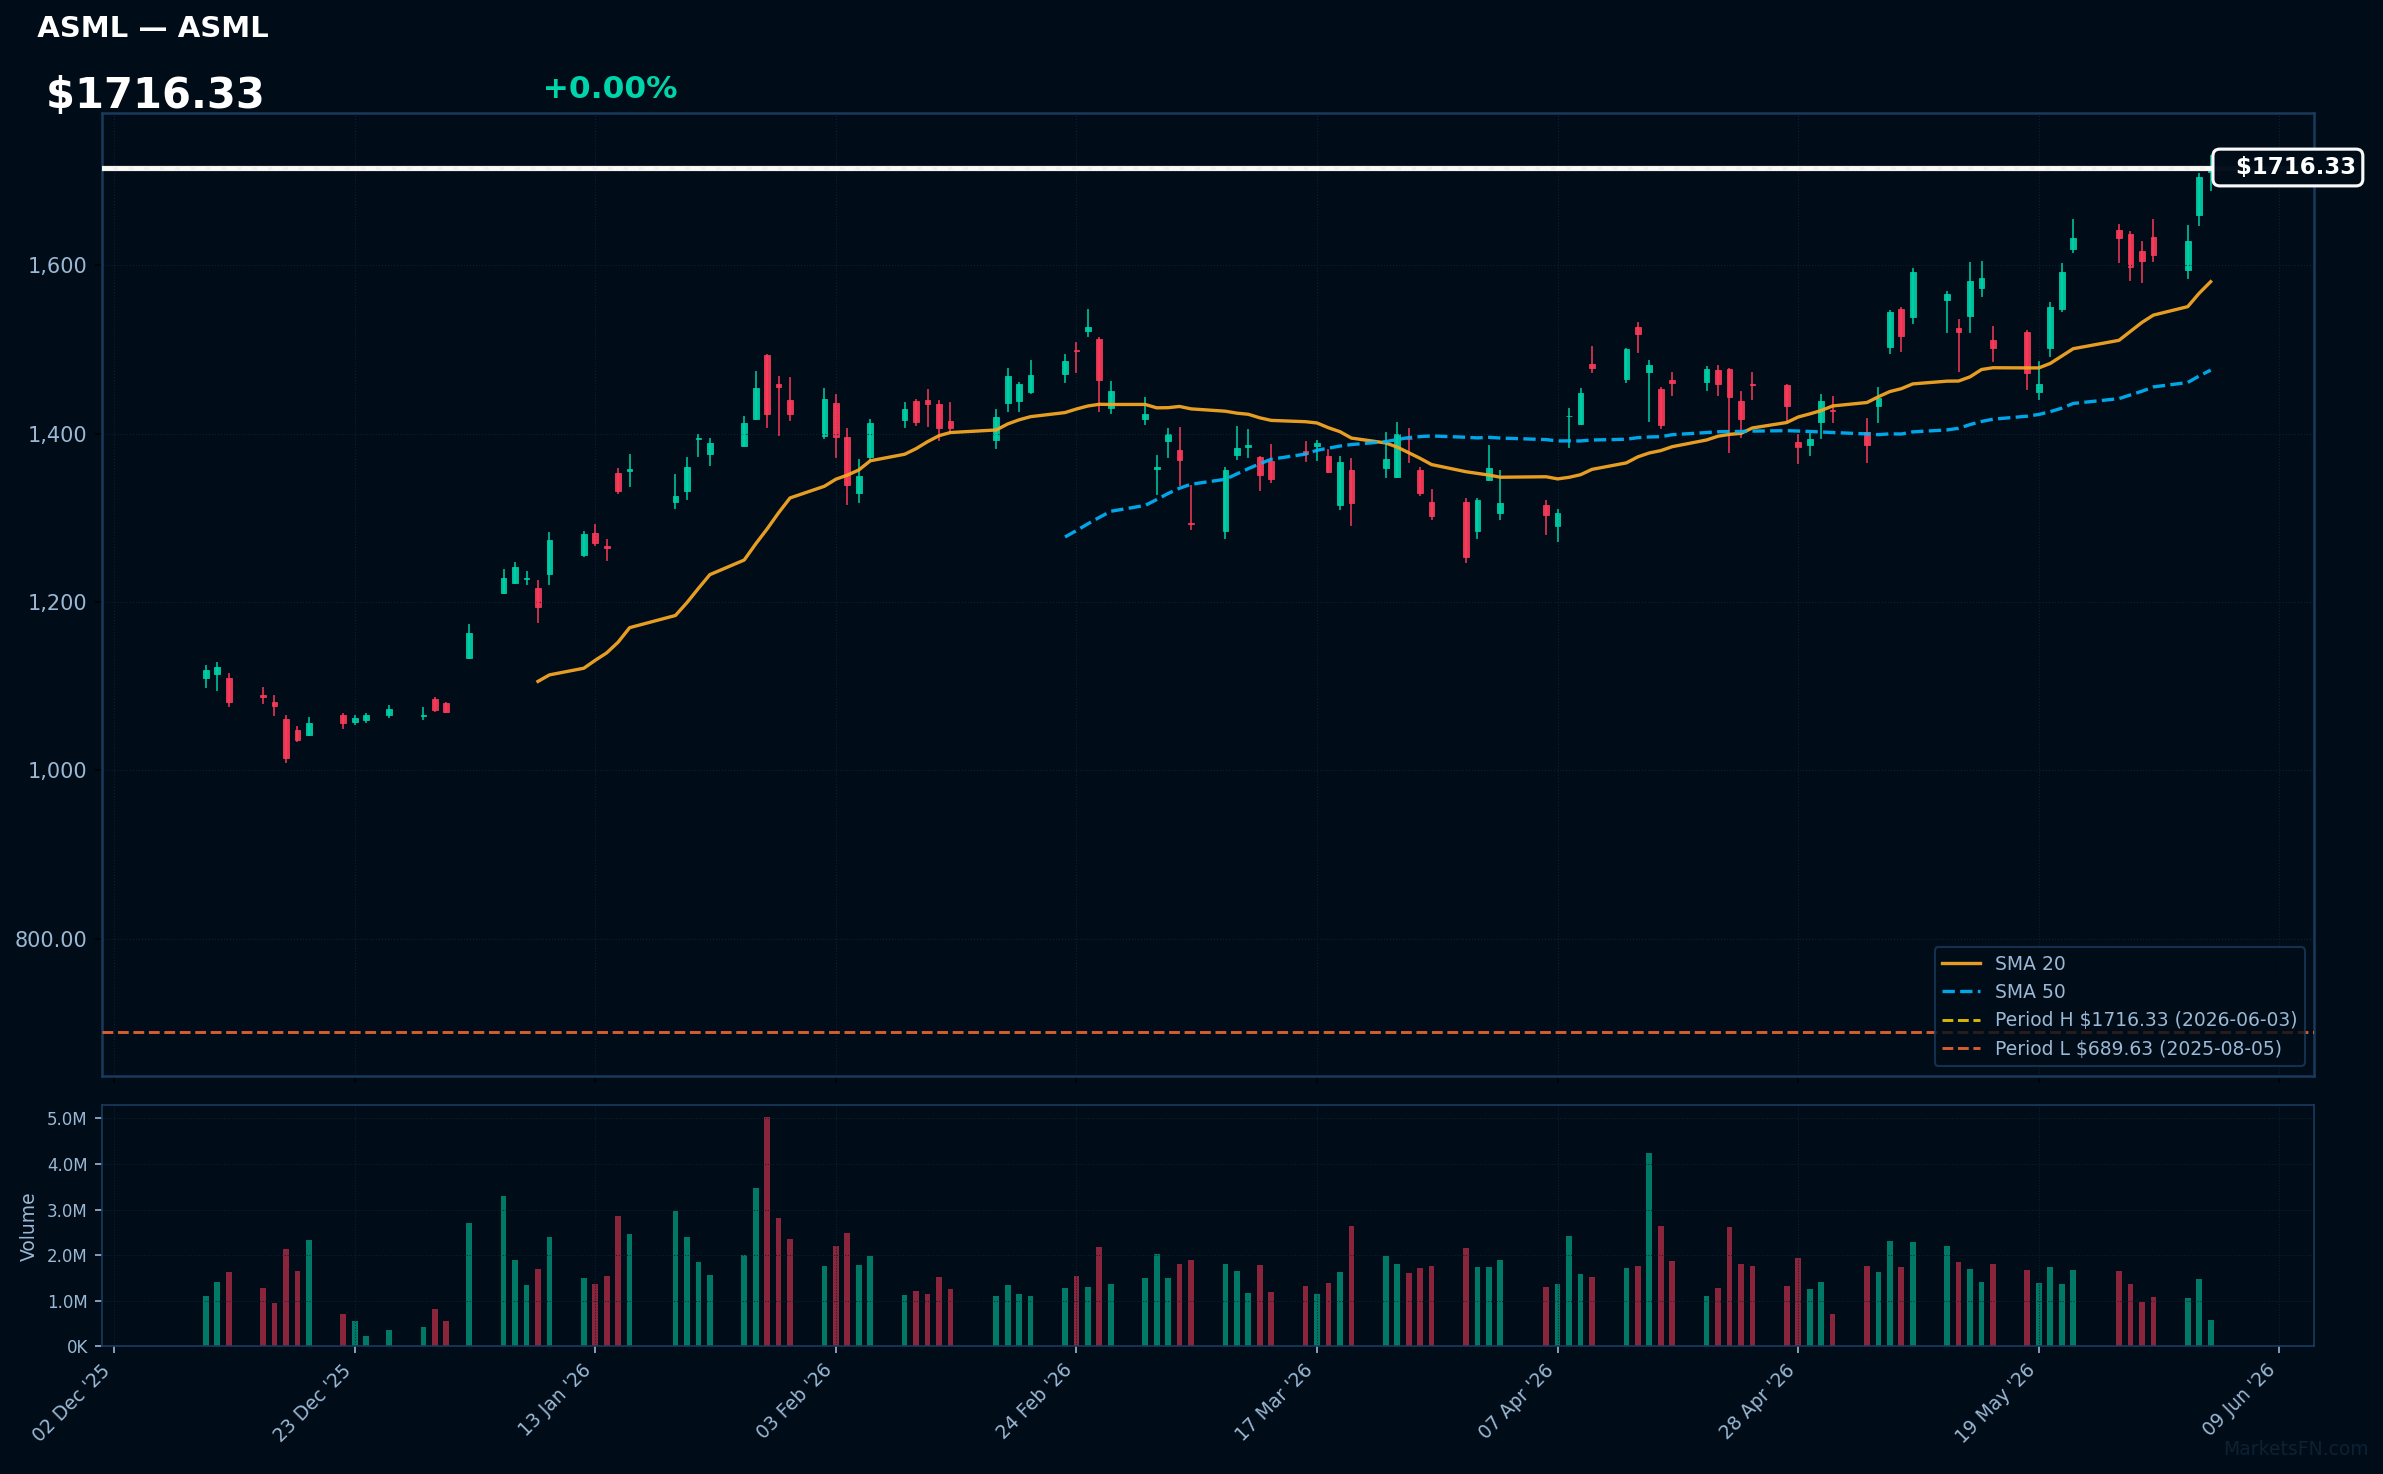
Task: Click the SMA 20 legend entry
Action: tap(2003, 963)
